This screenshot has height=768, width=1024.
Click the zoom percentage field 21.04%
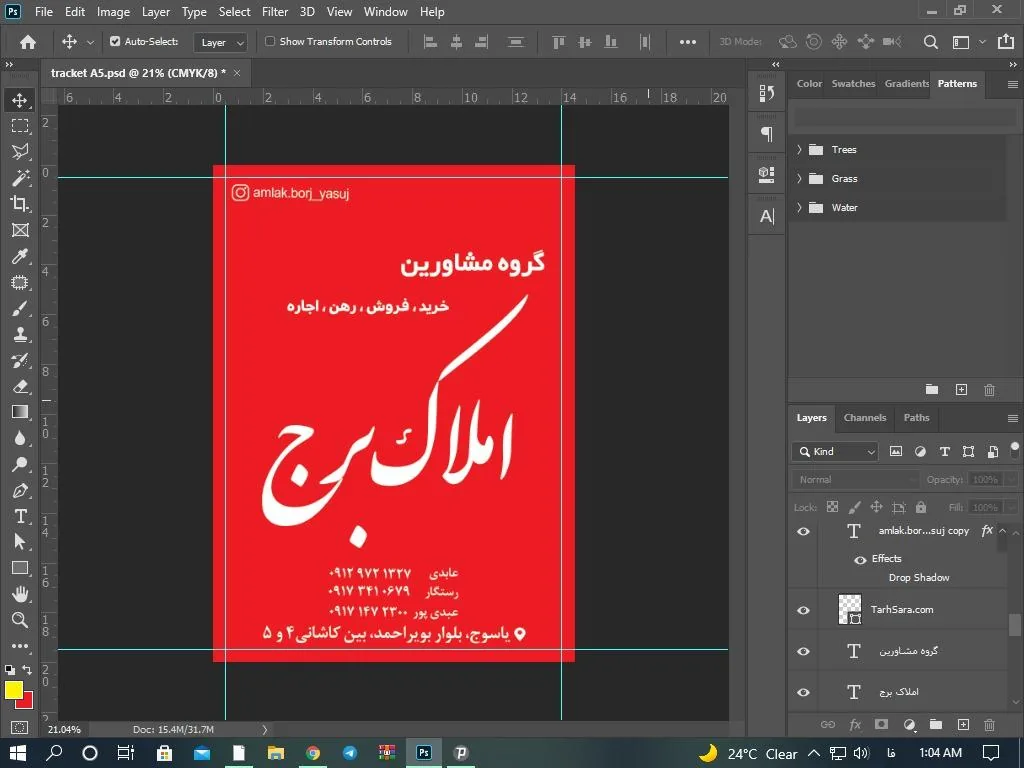point(64,729)
